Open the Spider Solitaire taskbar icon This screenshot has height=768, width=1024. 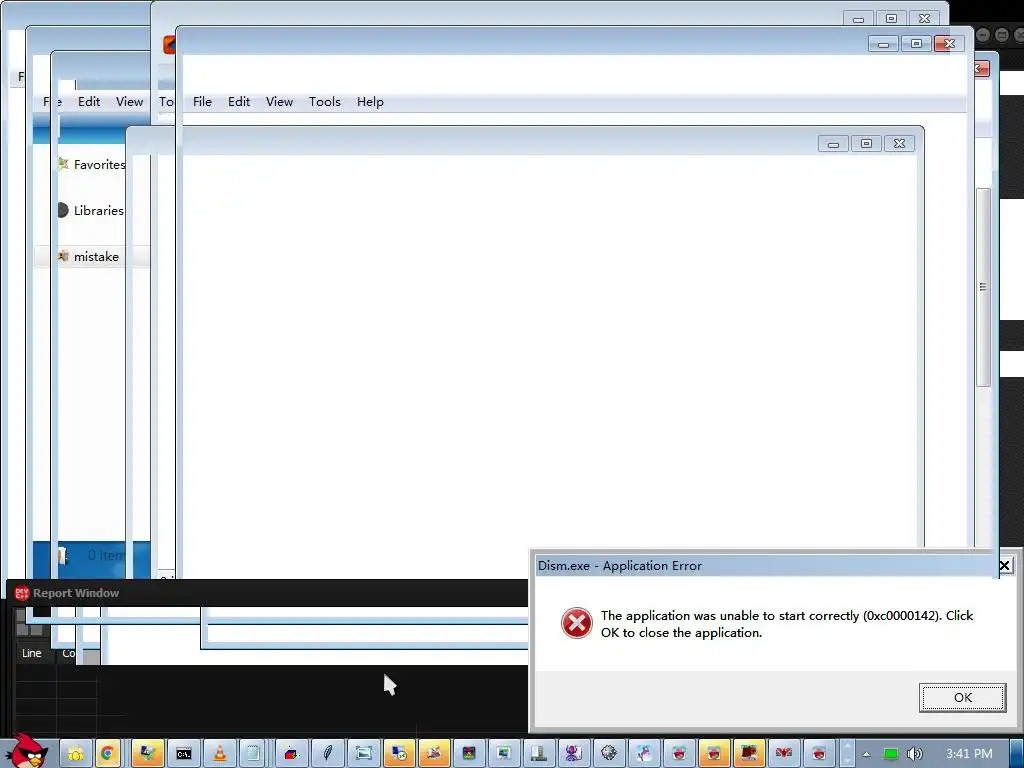pos(573,754)
